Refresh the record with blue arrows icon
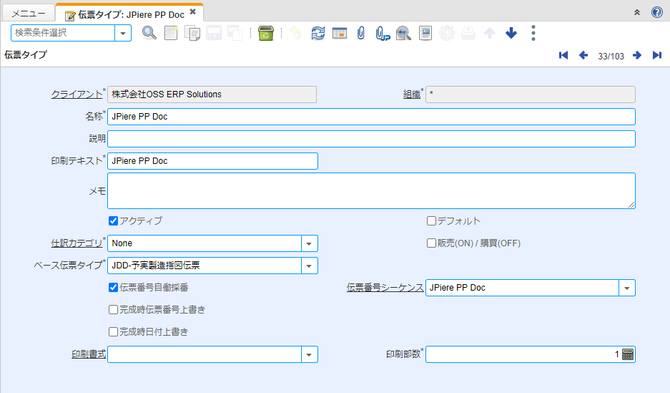This screenshot has height=393, width=670. (318, 33)
